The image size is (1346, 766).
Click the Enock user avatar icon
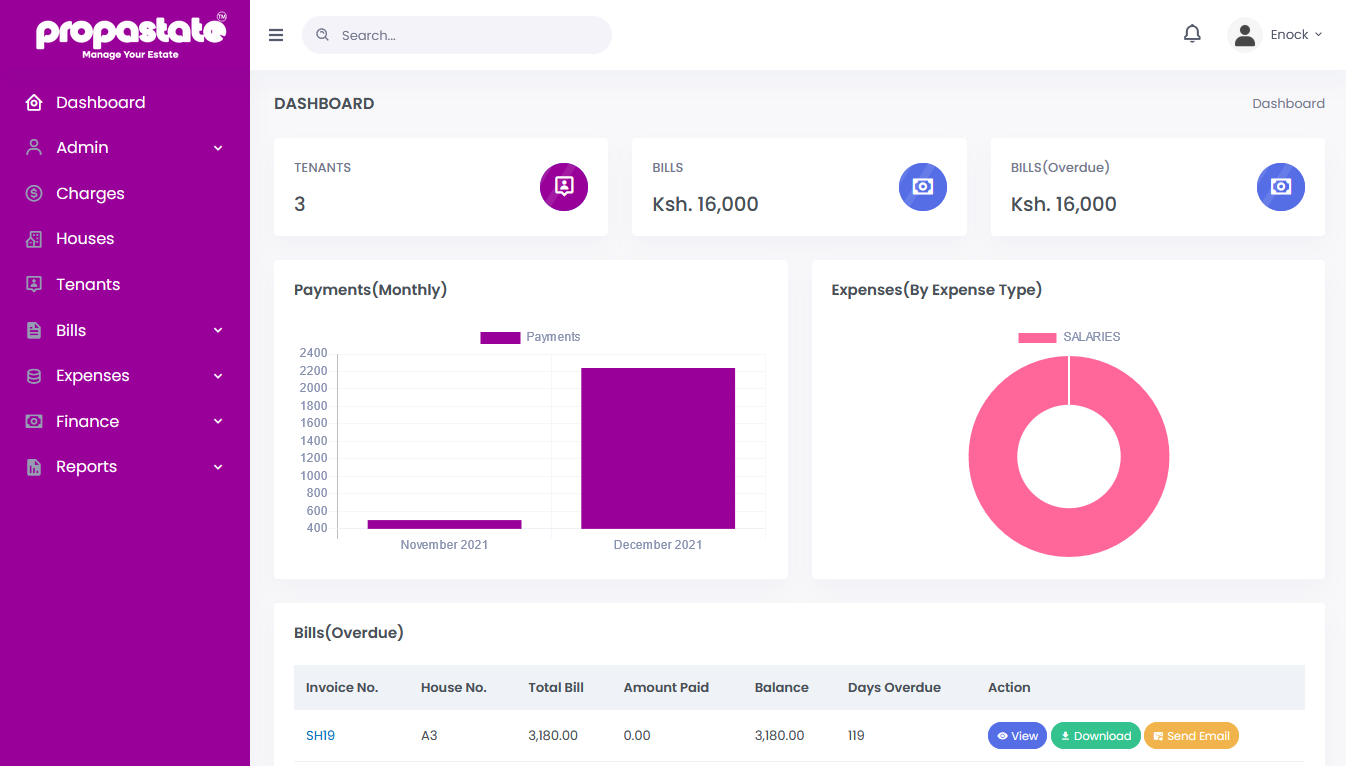(1244, 35)
